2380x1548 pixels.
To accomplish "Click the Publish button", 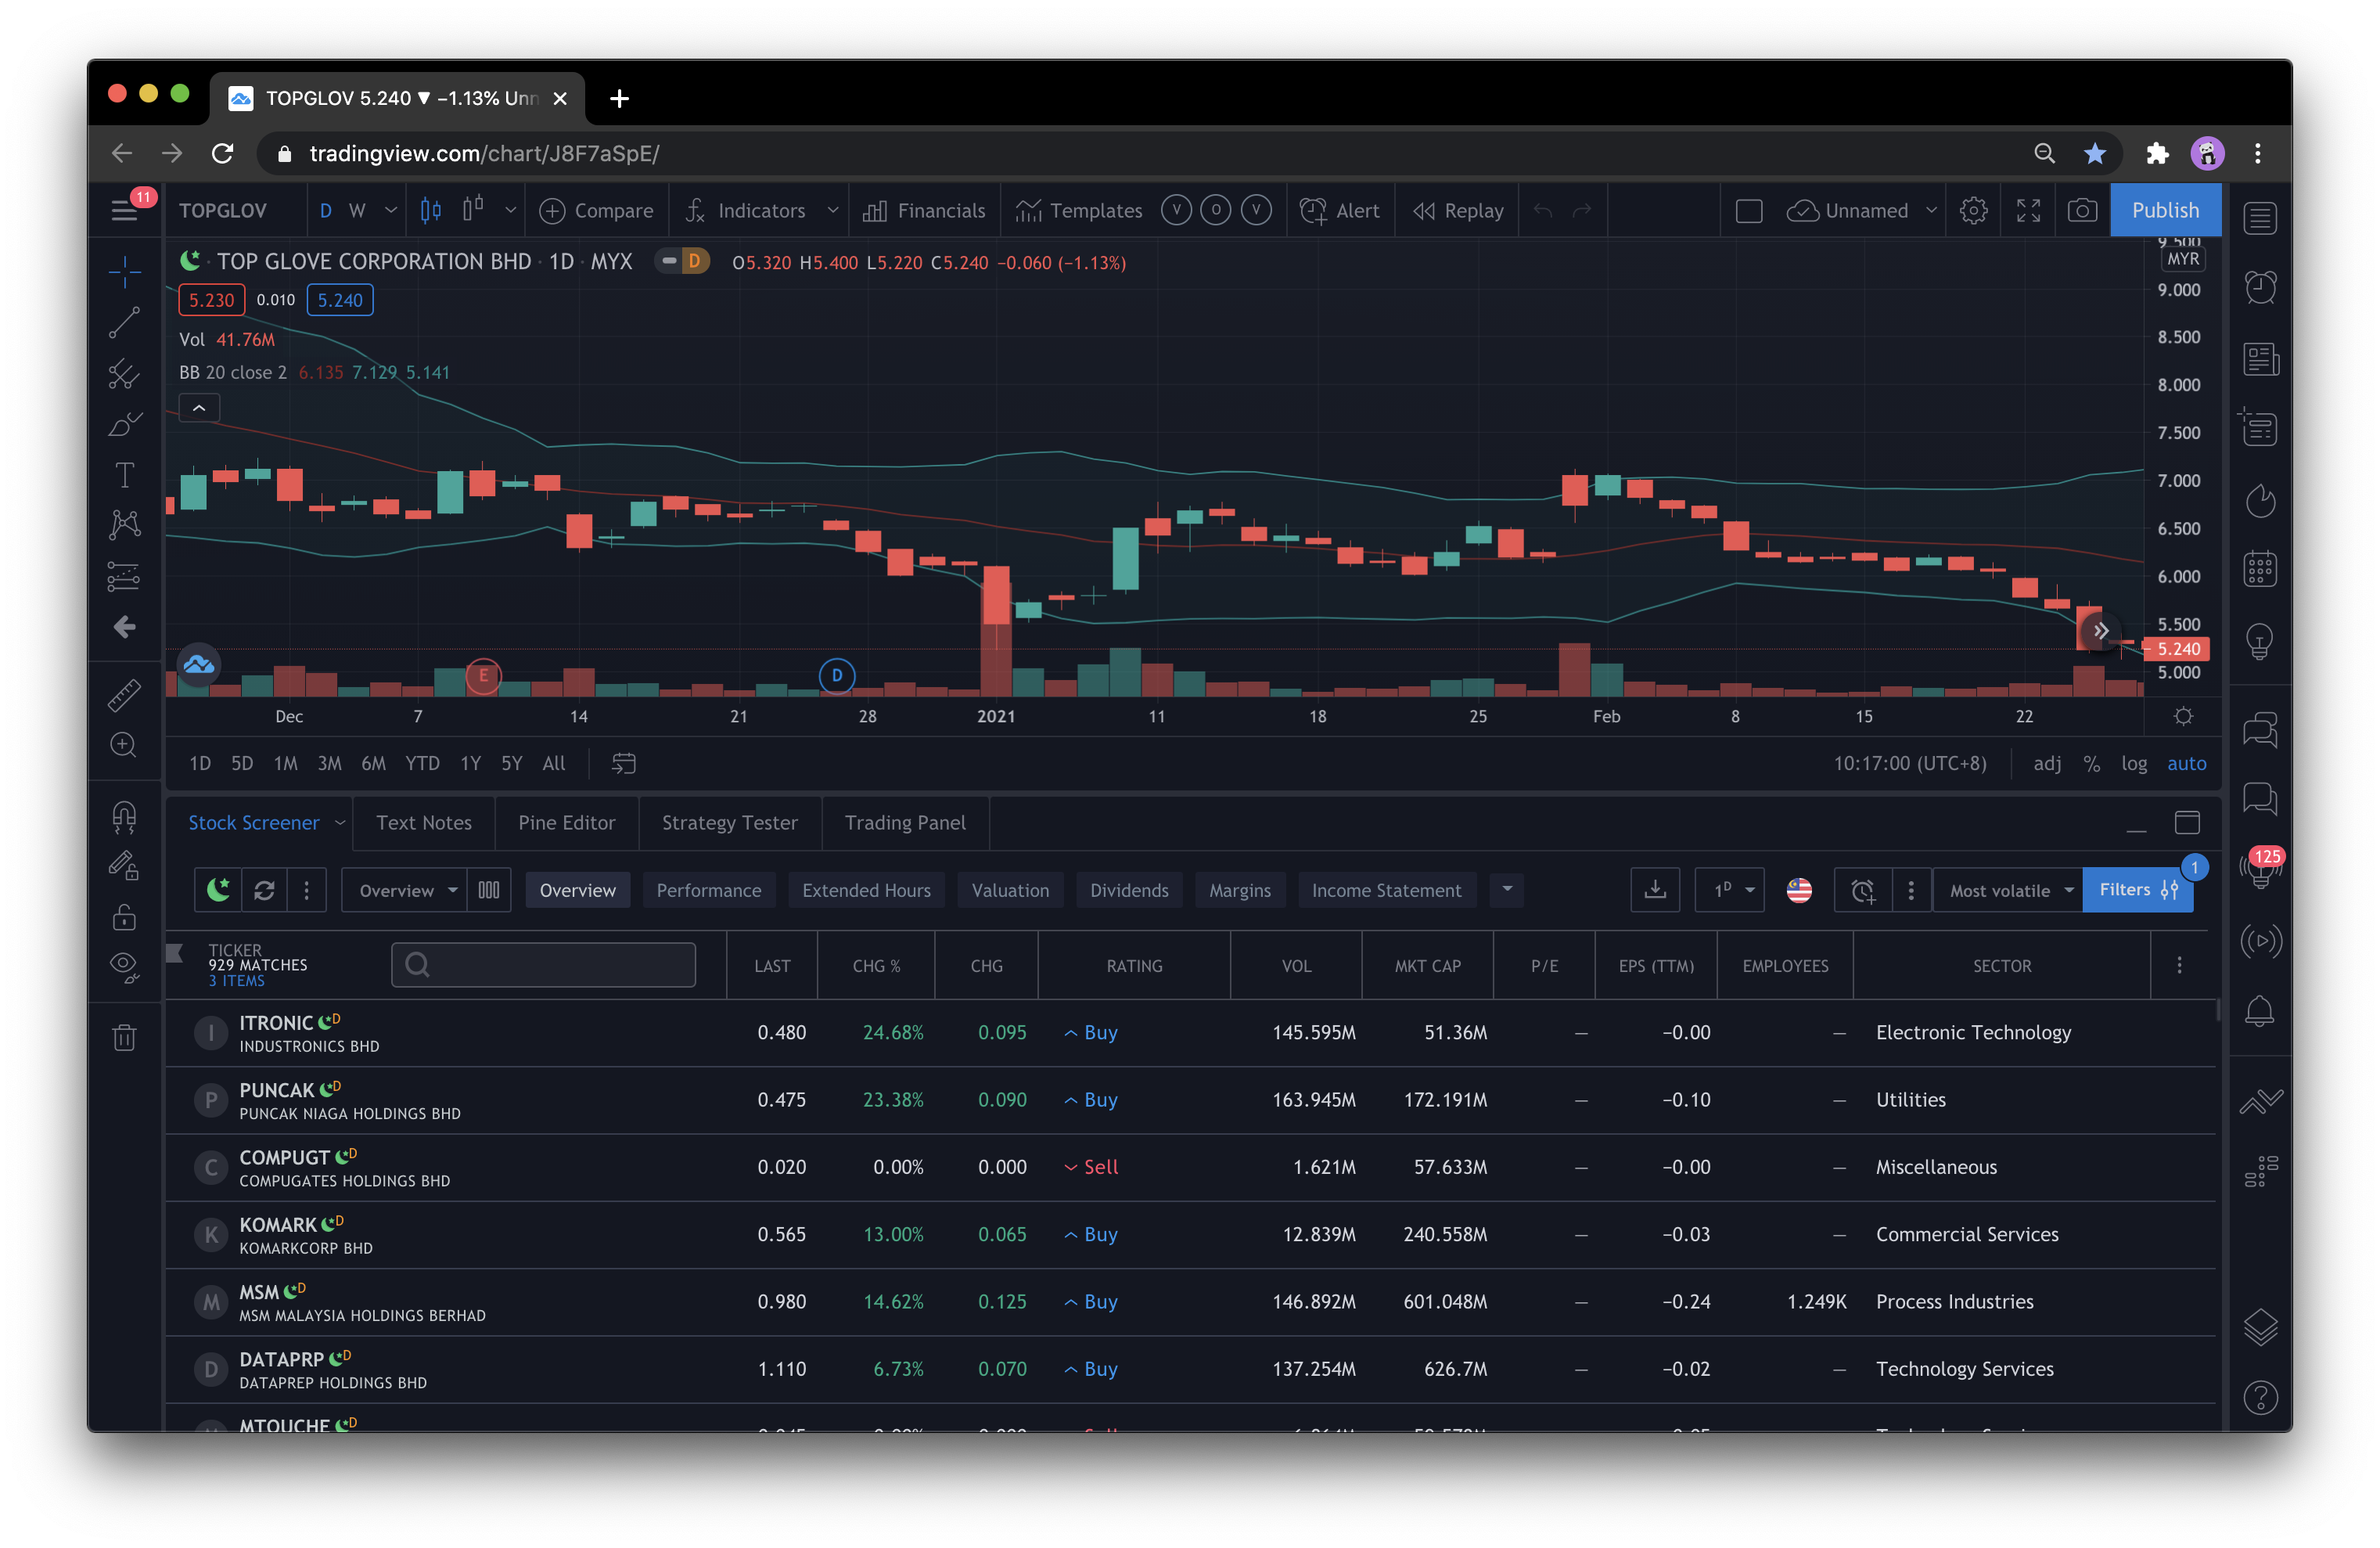I will (2165, 210).
